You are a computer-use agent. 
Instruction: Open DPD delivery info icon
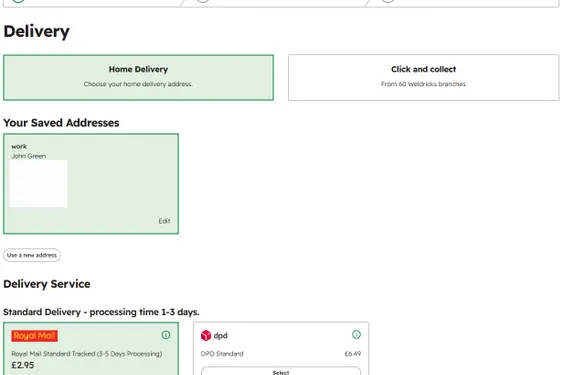pos(356,334)
